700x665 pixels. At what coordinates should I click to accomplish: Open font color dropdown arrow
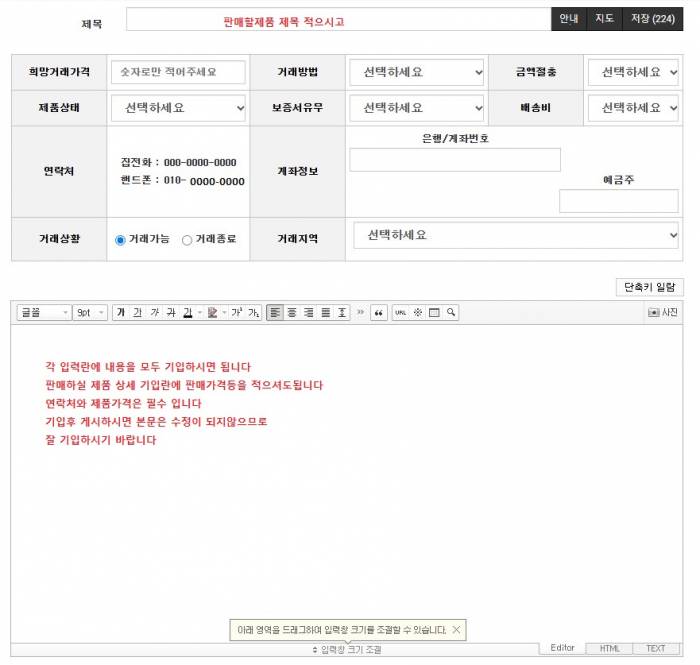tap(200, 312)
